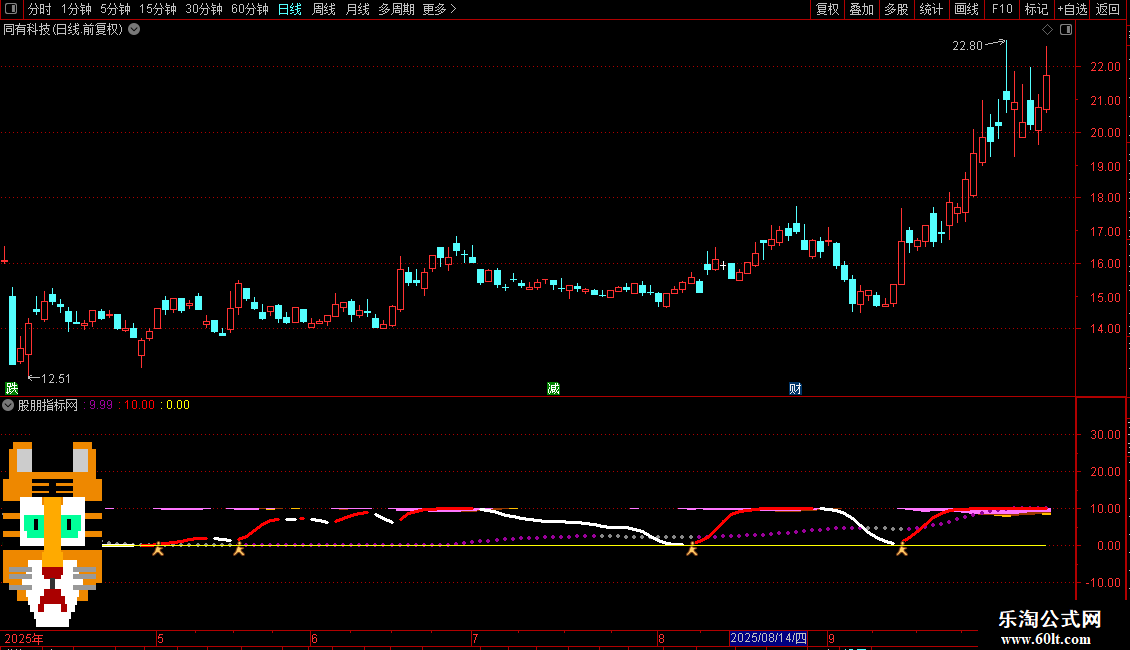Select the 5分钟 period

pos(115,9)
